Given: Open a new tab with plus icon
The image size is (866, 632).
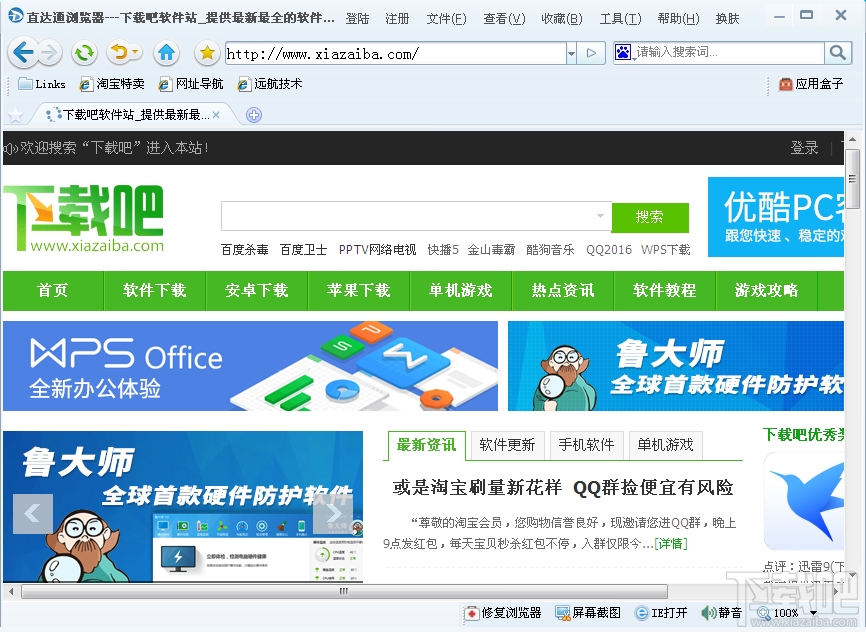Looking at the screenshot, I should (254, 115).
